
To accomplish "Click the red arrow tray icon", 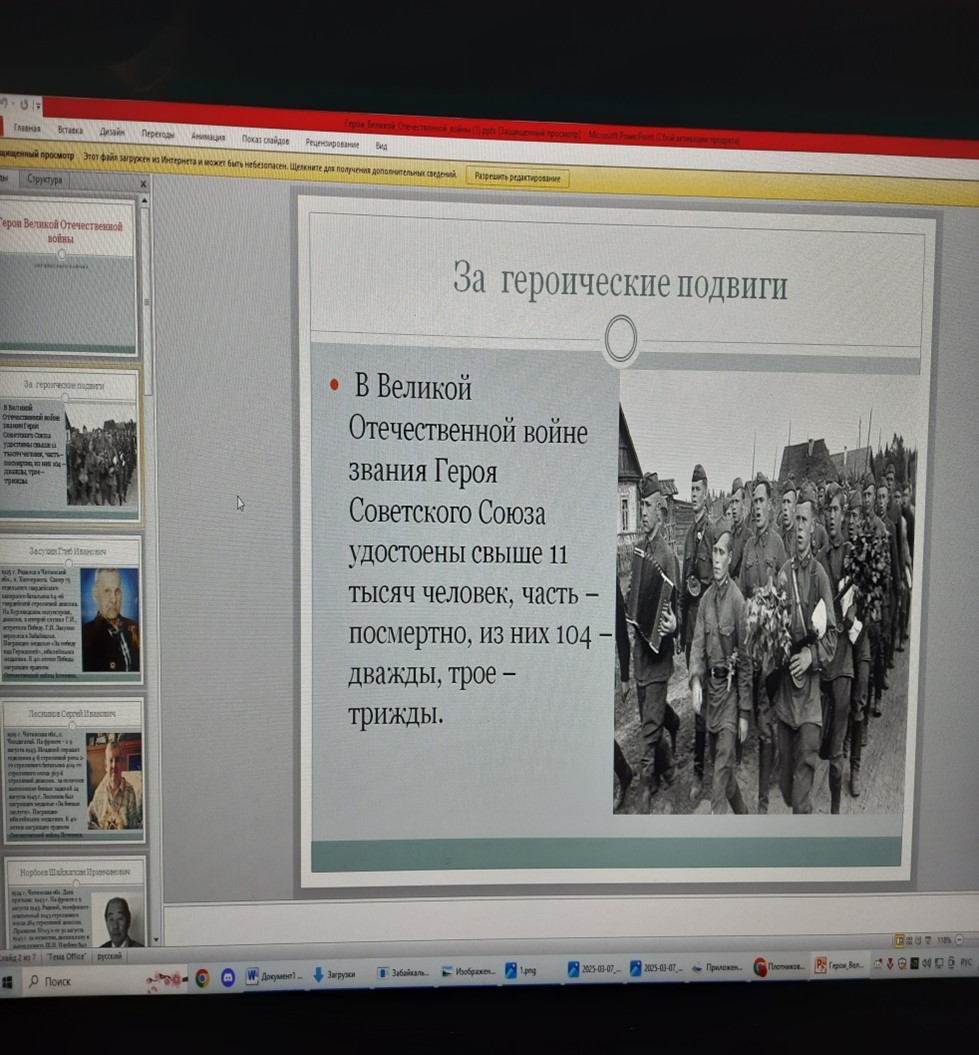I will pyautogui.click(x=890, y=964).
